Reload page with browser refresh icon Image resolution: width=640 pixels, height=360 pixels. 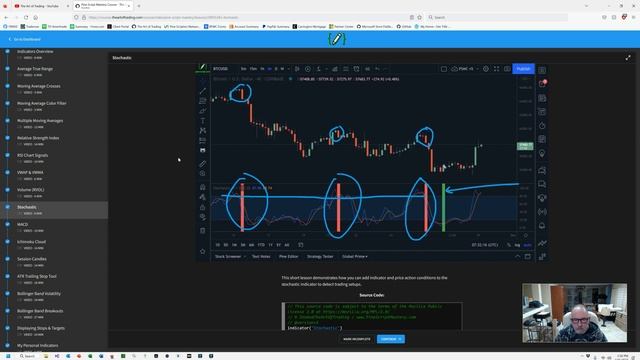pyautogui.click(x=26, y=17)
